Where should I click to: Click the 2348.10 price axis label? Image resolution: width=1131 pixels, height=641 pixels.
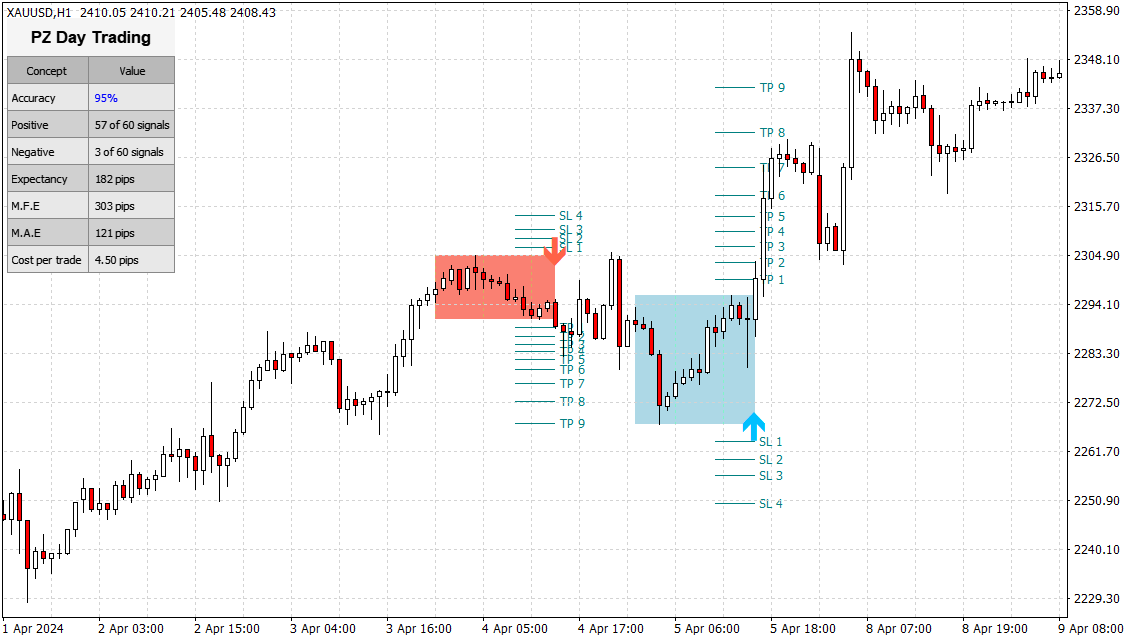[1097, 59]
